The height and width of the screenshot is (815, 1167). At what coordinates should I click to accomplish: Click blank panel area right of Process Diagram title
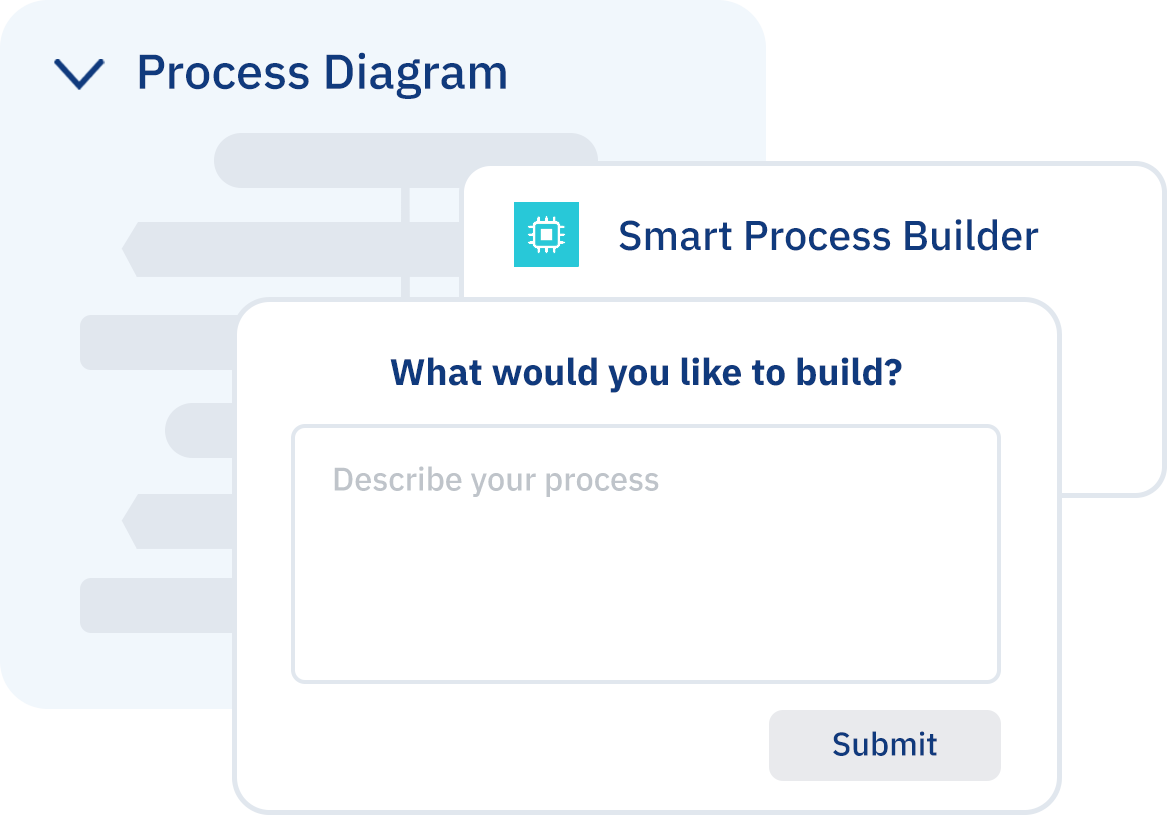pos(640,73)
